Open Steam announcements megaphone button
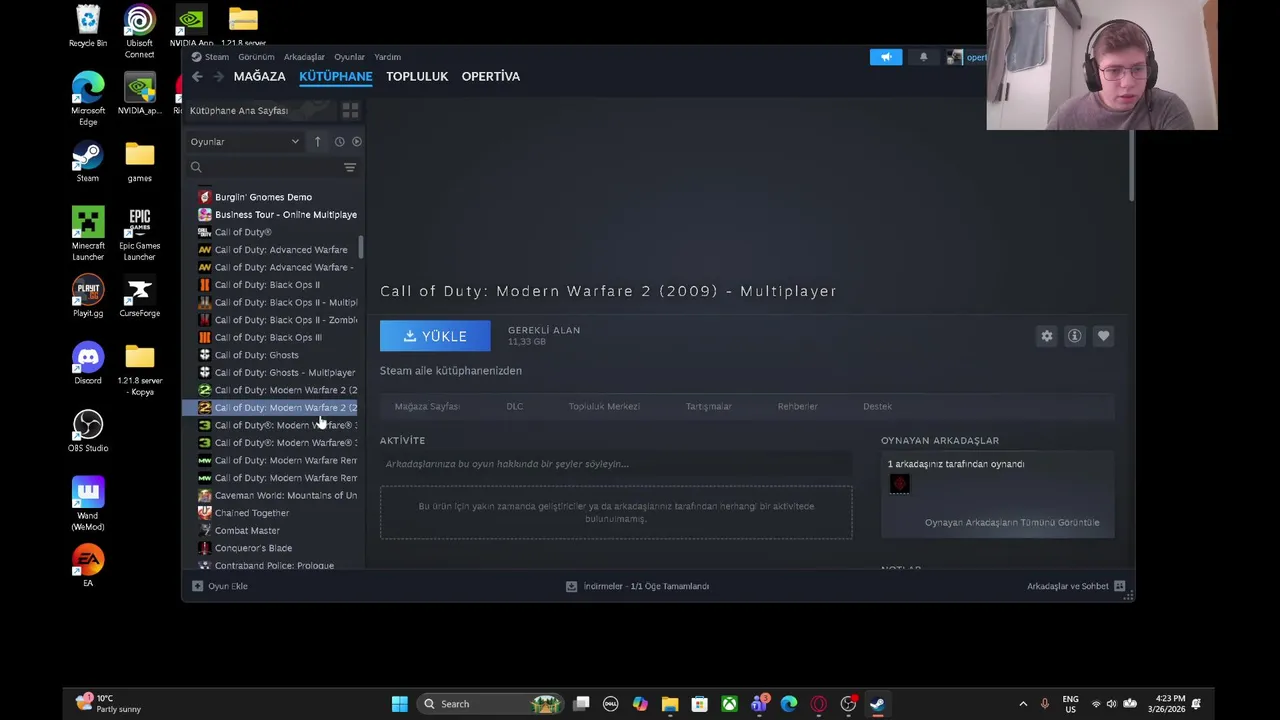 click(x=886, y=57)
